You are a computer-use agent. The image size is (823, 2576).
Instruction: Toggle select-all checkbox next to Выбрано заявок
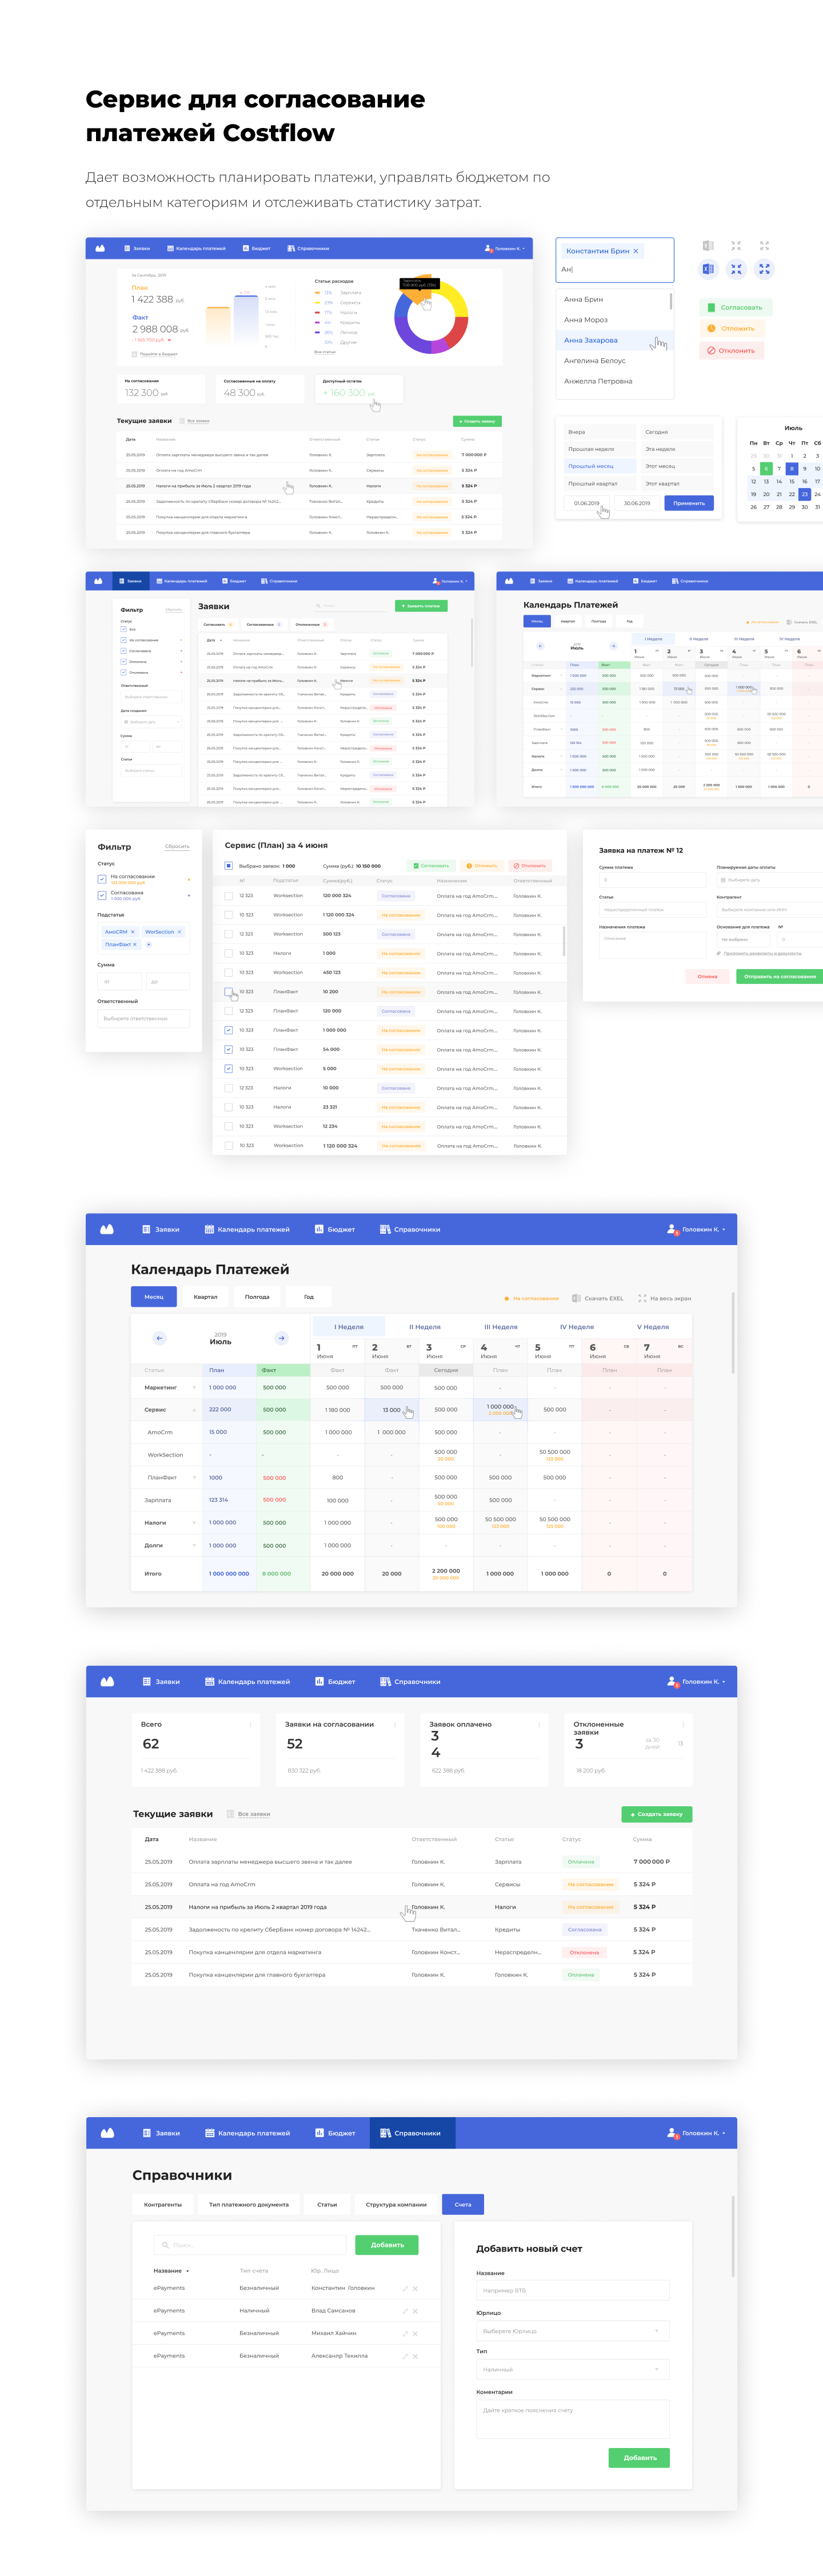pyautogui.click(x=228, y=866)
